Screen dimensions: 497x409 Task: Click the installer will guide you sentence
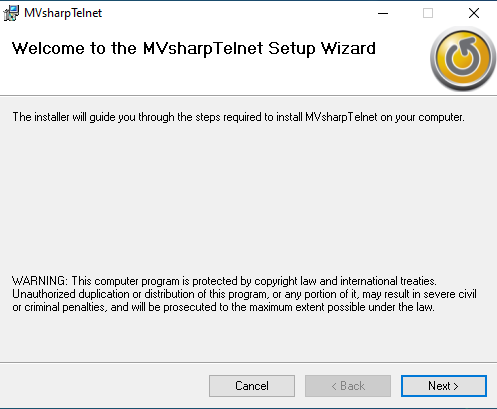tap(238, 117)
